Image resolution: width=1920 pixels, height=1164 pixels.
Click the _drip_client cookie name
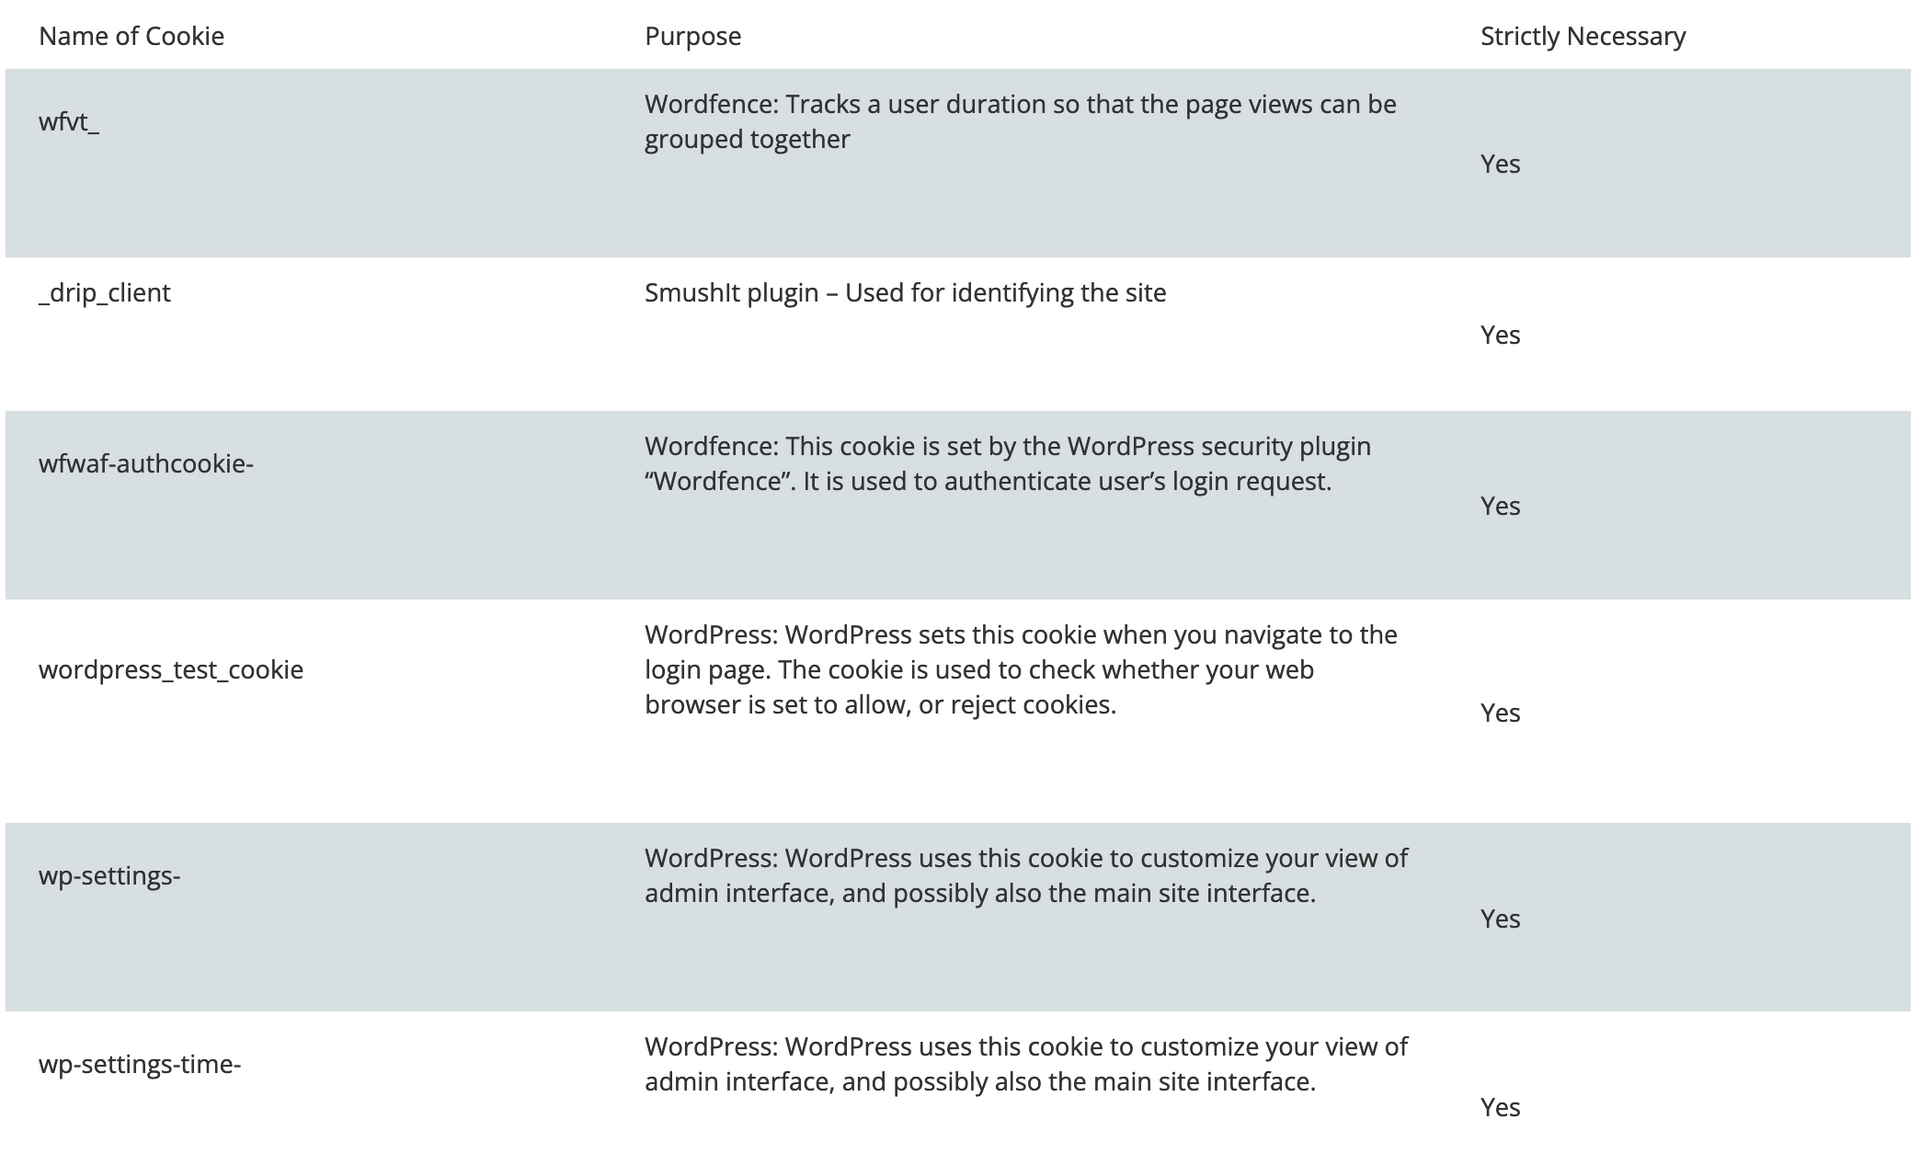[105, 293]
